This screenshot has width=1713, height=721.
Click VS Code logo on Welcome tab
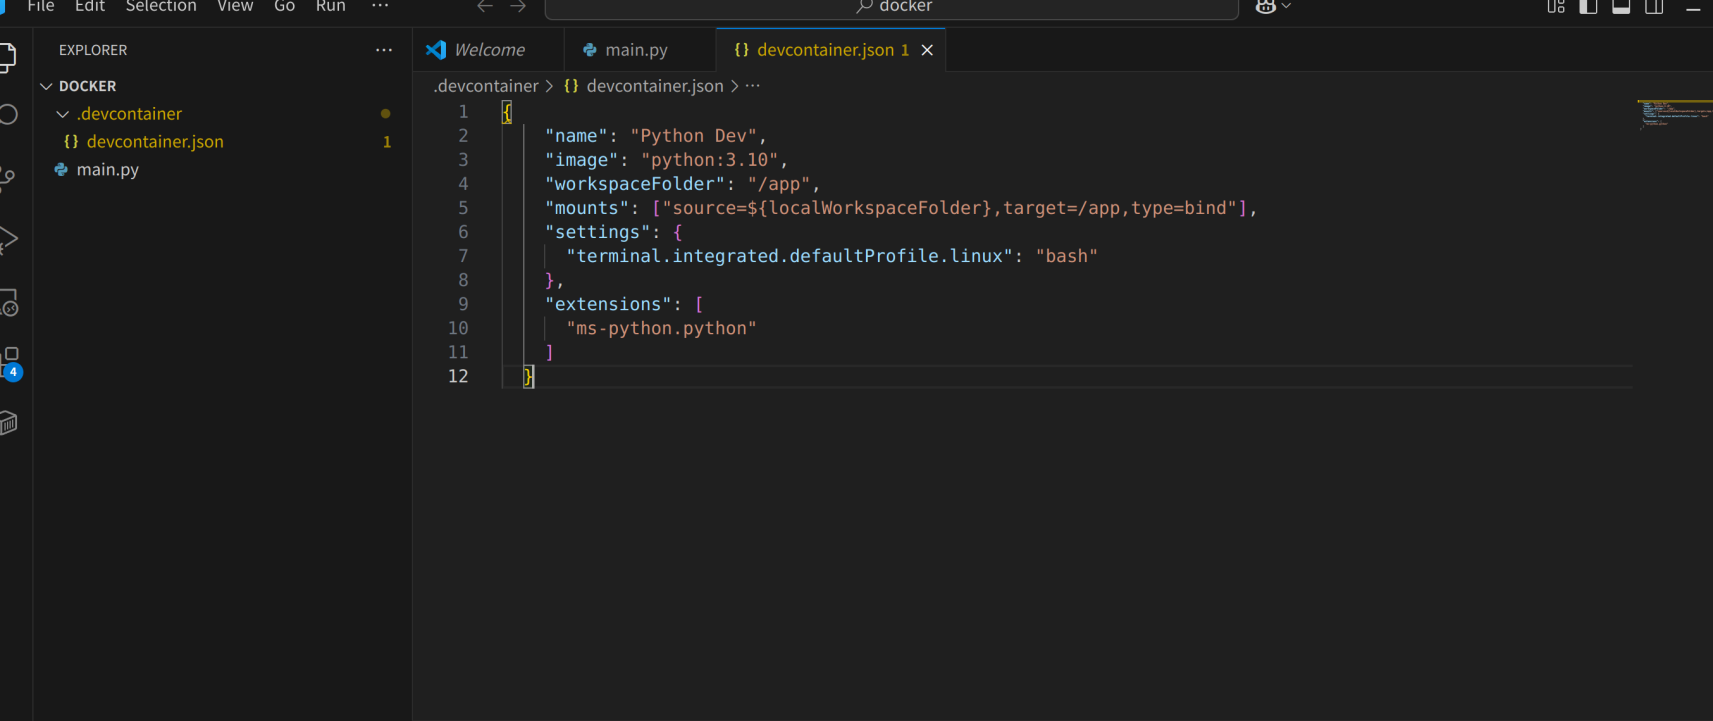pos(436,50)
